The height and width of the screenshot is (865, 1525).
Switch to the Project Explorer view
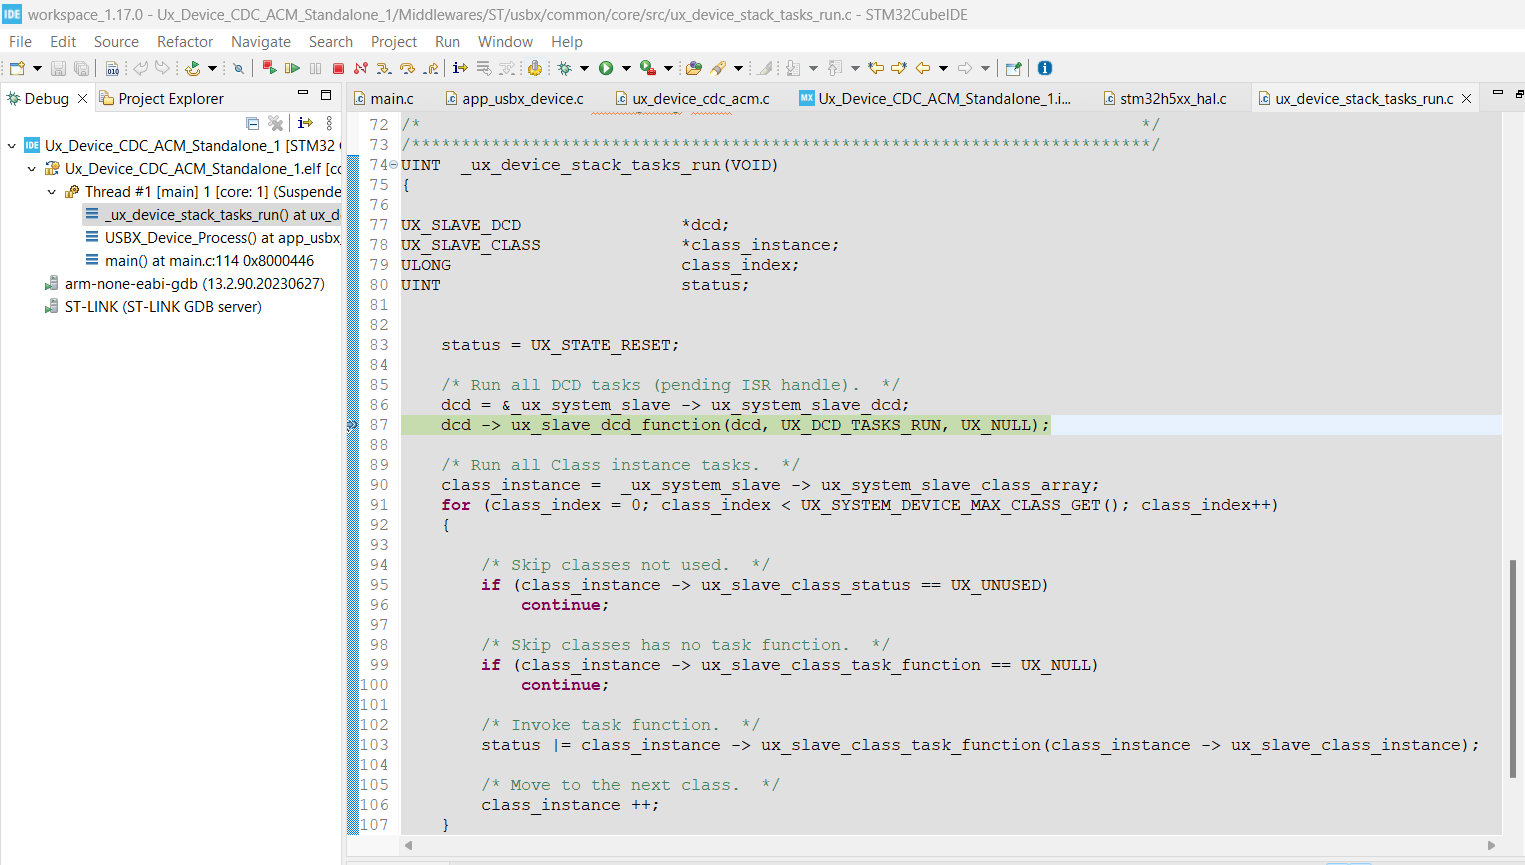coord(170,99)
